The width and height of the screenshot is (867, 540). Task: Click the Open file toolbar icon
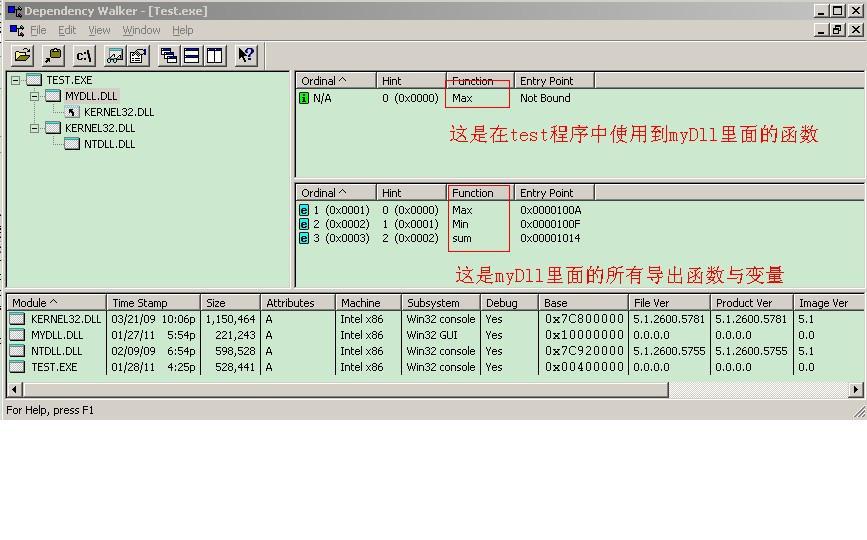tap(23, 55)
